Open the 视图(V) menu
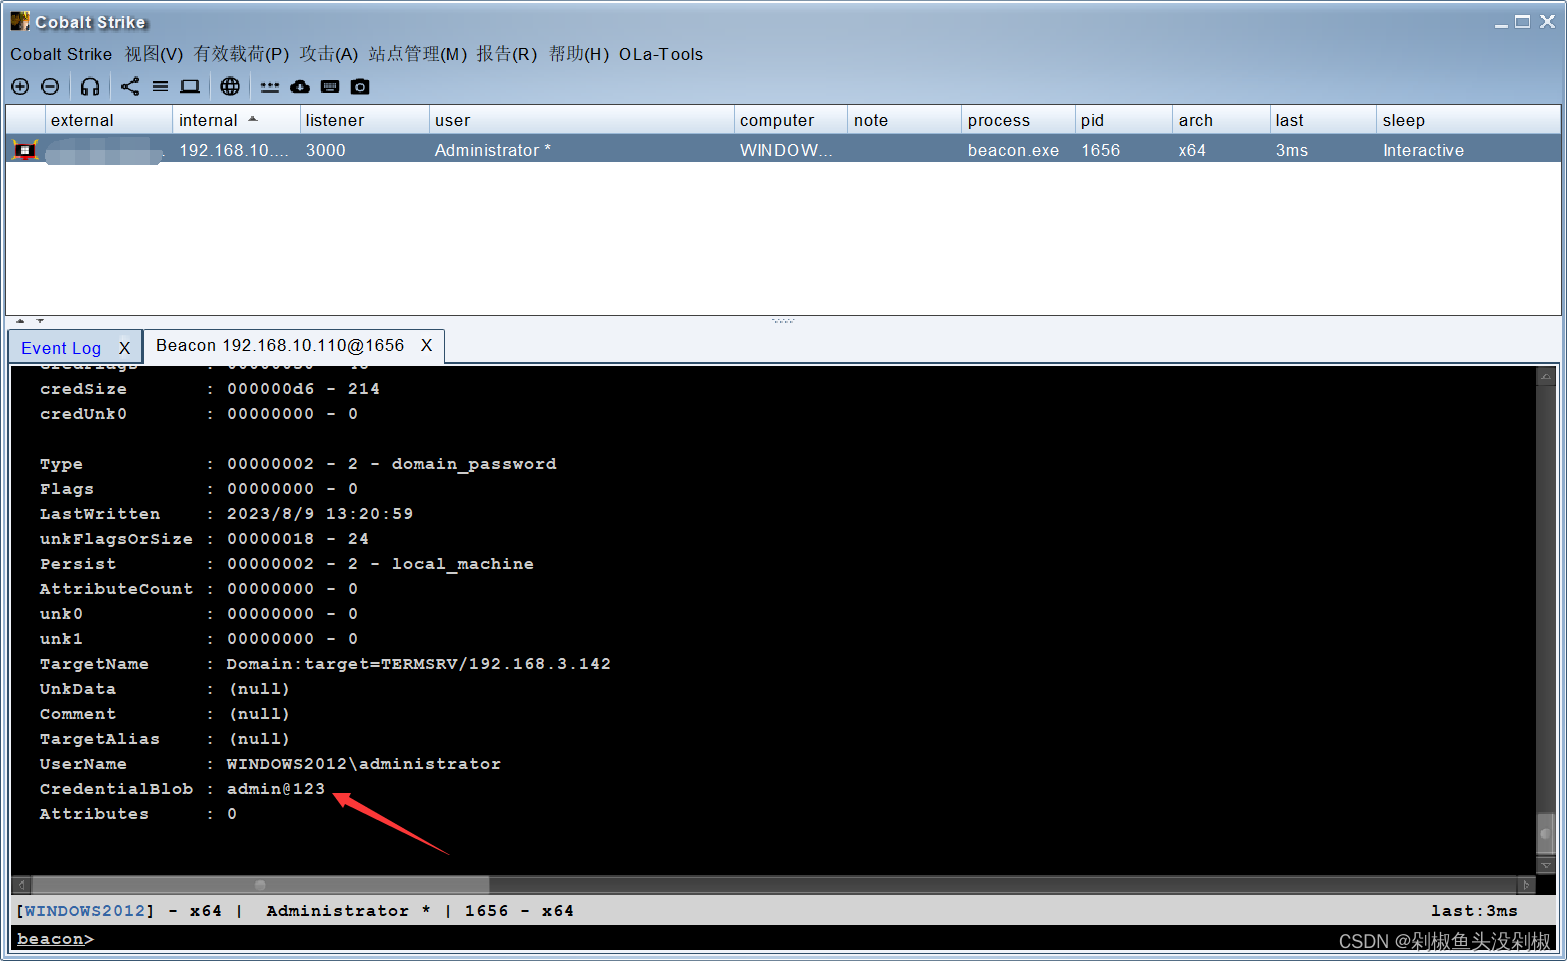1567x961 pixels. coord(154,54)
